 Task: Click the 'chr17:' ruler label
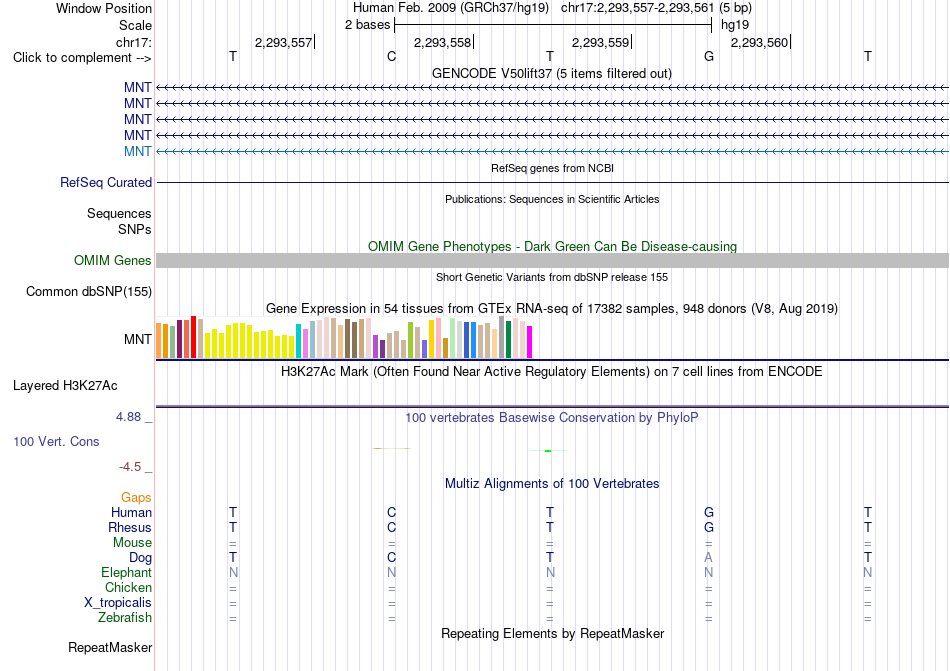pos(134,42)
